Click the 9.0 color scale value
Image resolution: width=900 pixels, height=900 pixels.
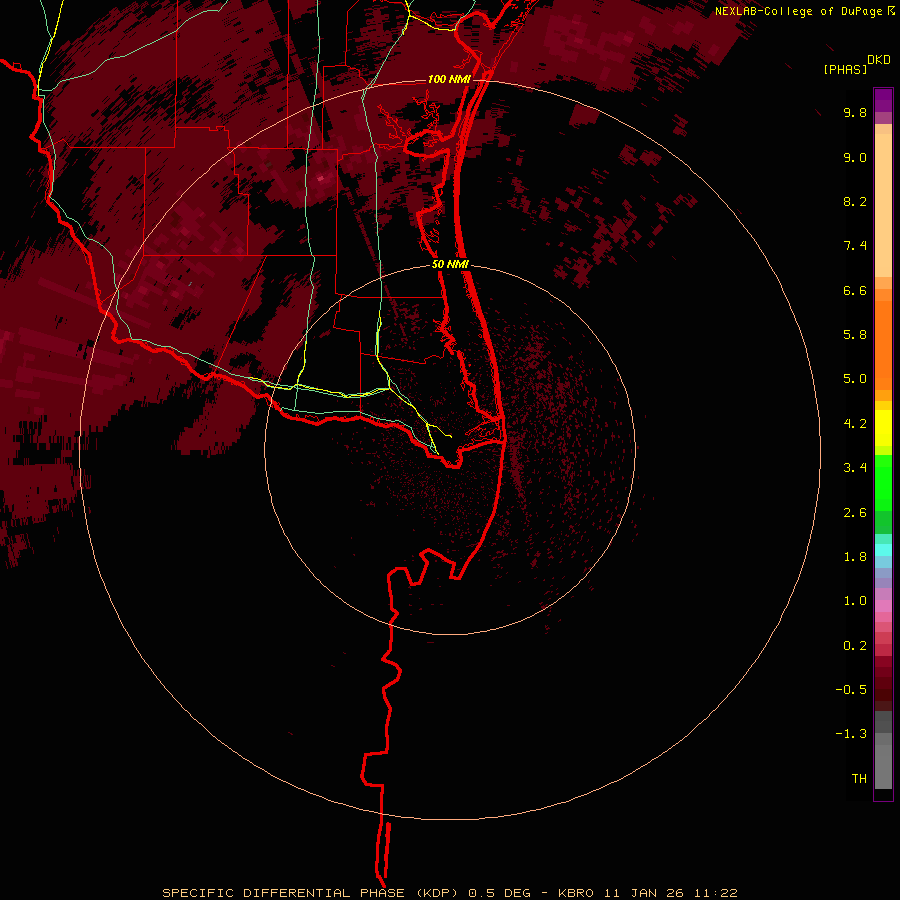[855, 158]
